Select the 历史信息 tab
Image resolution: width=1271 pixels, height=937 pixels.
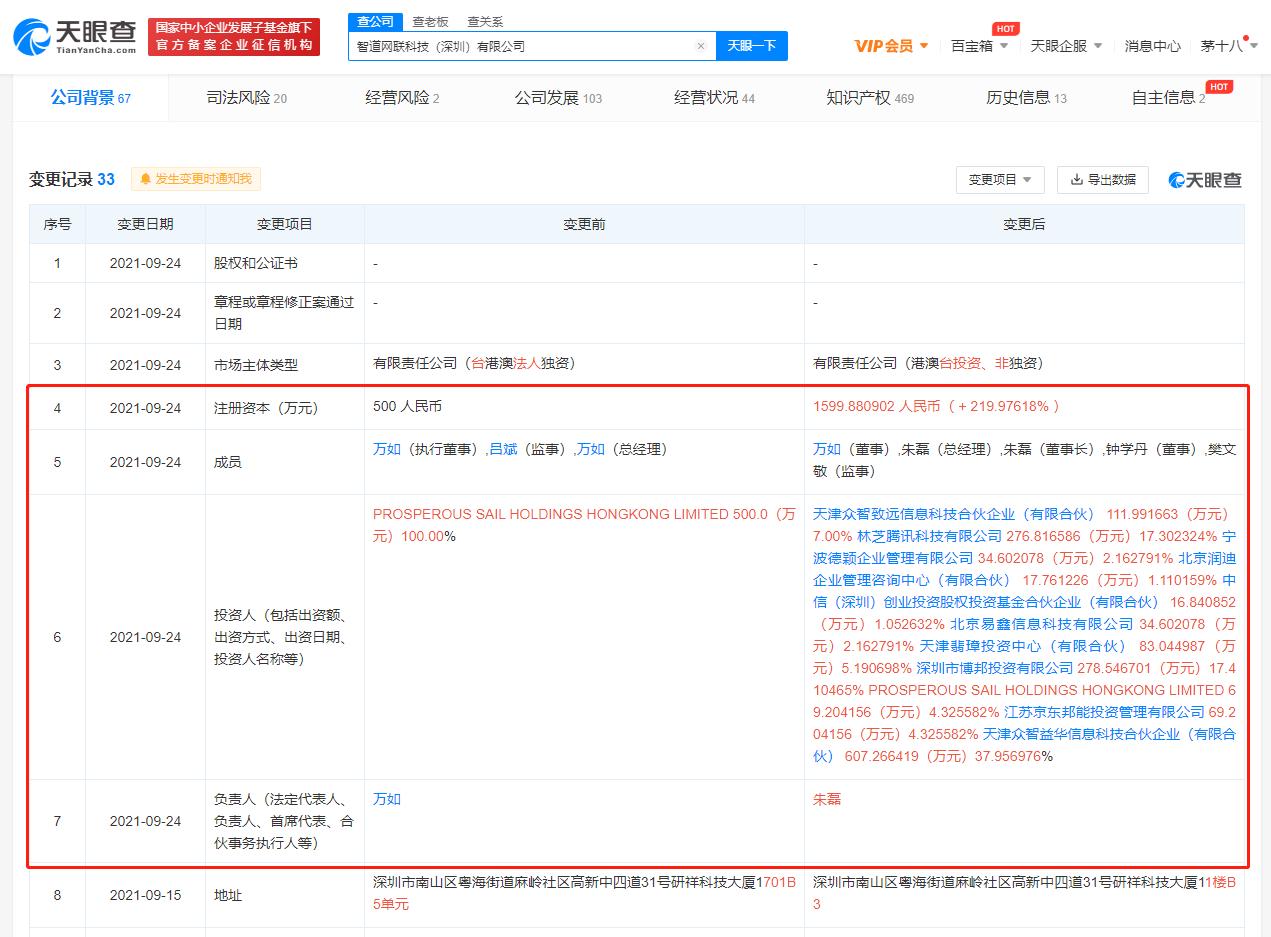pos(1026,98)
